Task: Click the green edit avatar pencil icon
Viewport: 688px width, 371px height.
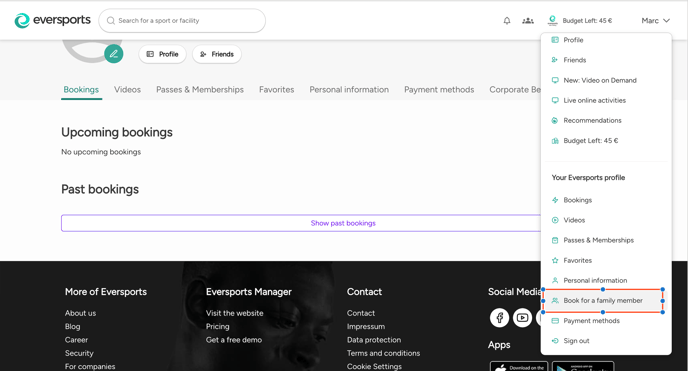Action: click(x=114, y=54)
